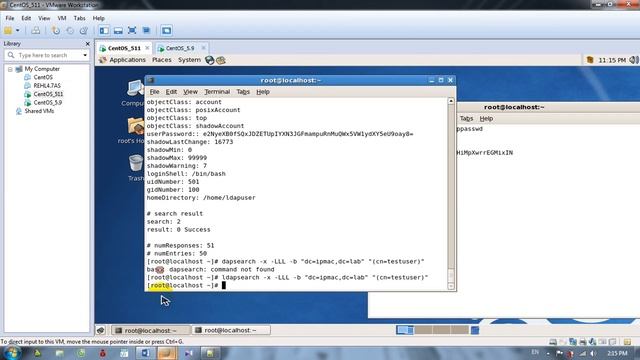The image size is (640, 360).
Task: Open the GNOME Places menu
Action: (162, 60)
